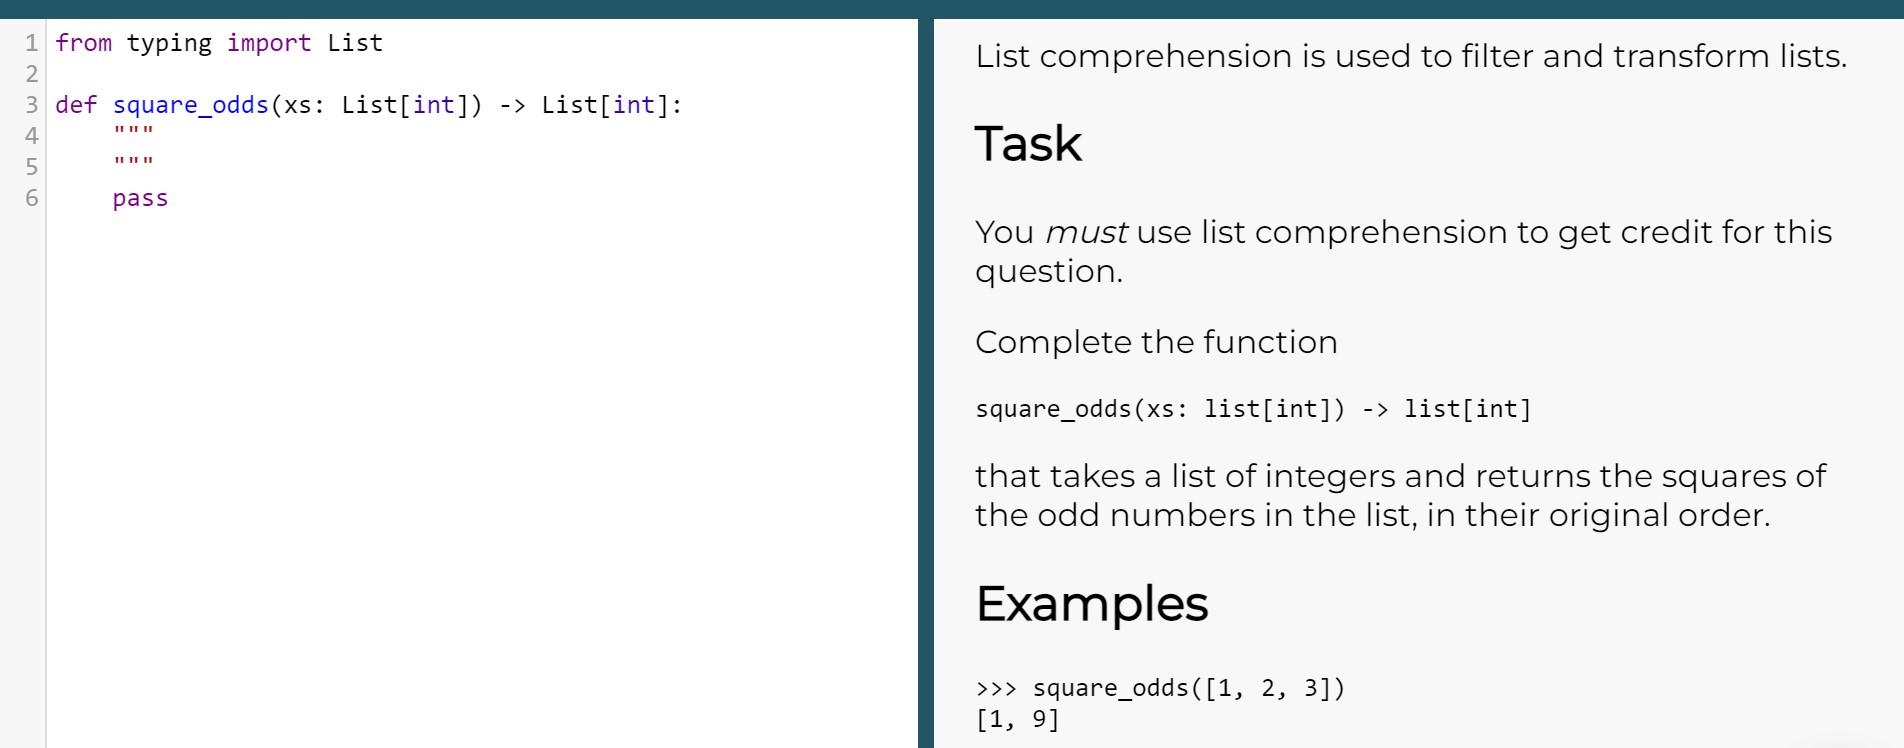Click the function signature in the task description

1253,409
